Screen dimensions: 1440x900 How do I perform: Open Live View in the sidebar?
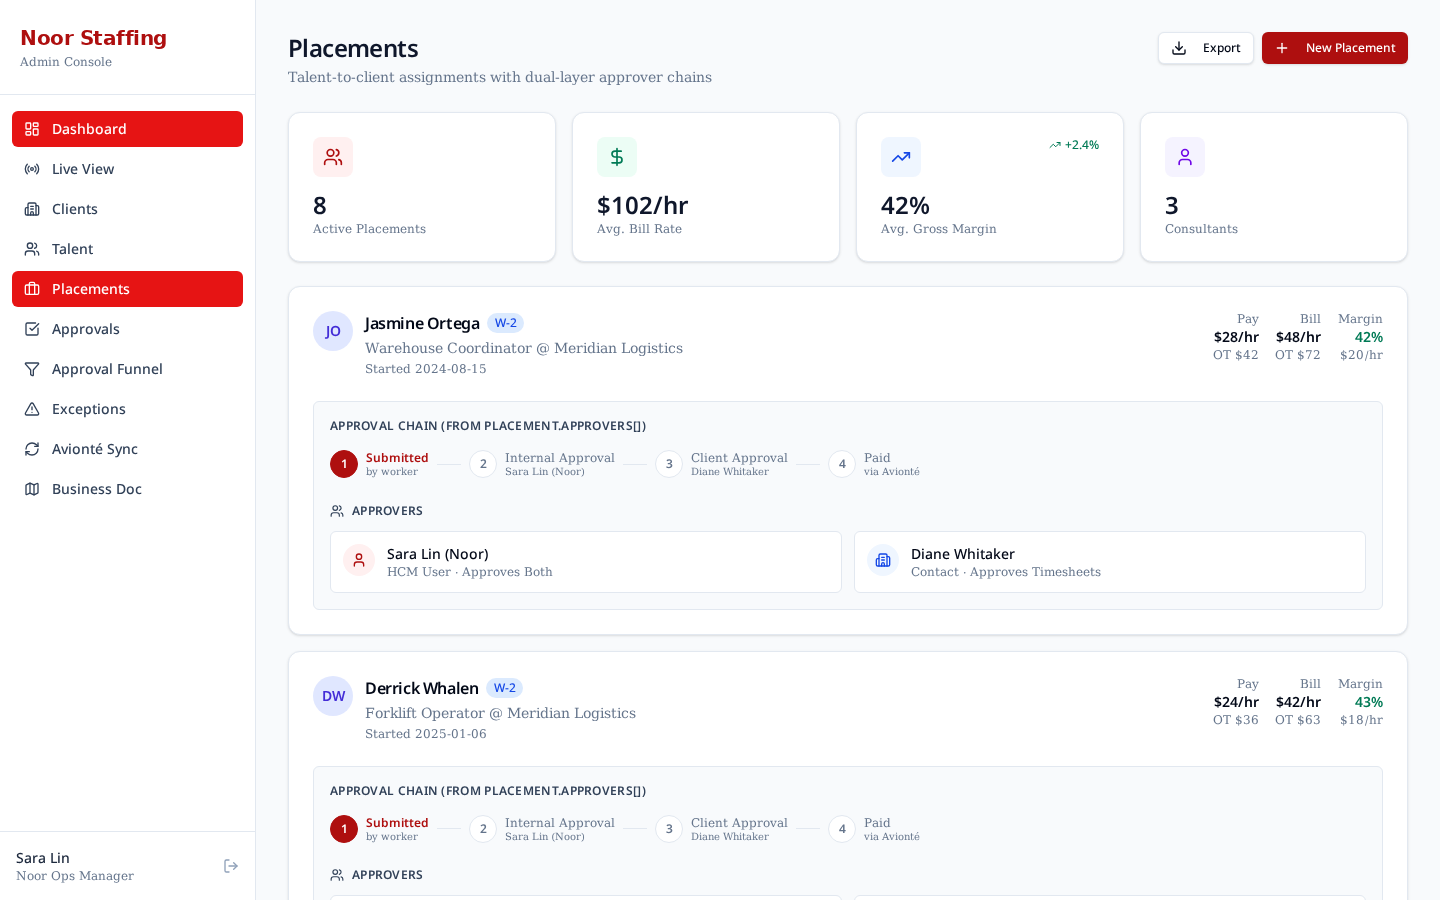pos(127,169)
